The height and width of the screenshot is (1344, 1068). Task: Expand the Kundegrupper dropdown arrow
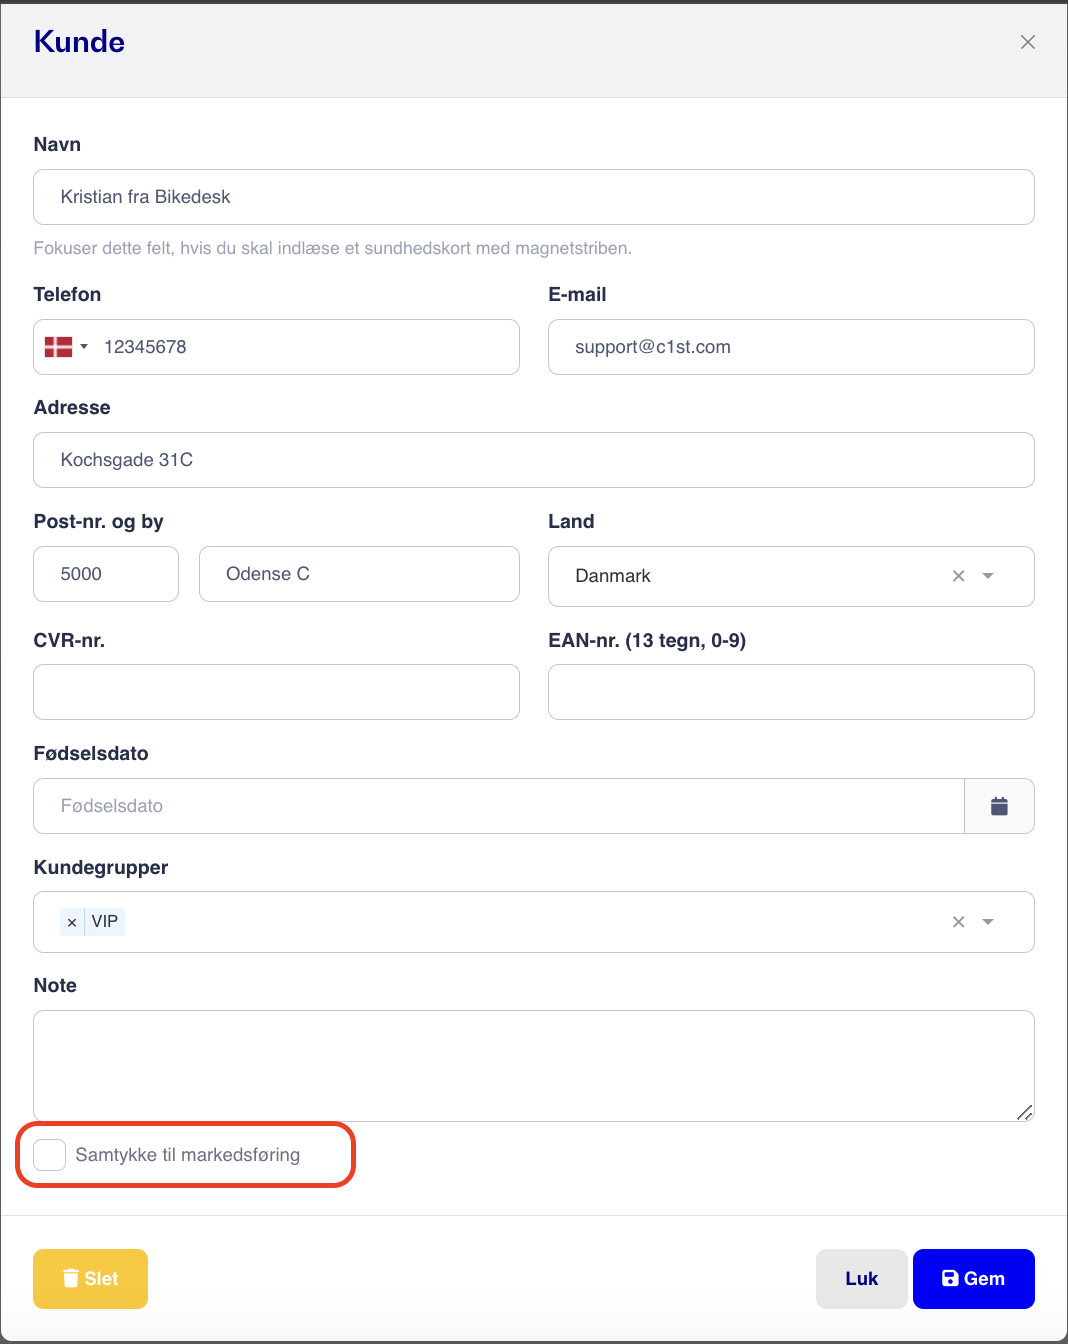pyautogui.click(x=988, y=922)
